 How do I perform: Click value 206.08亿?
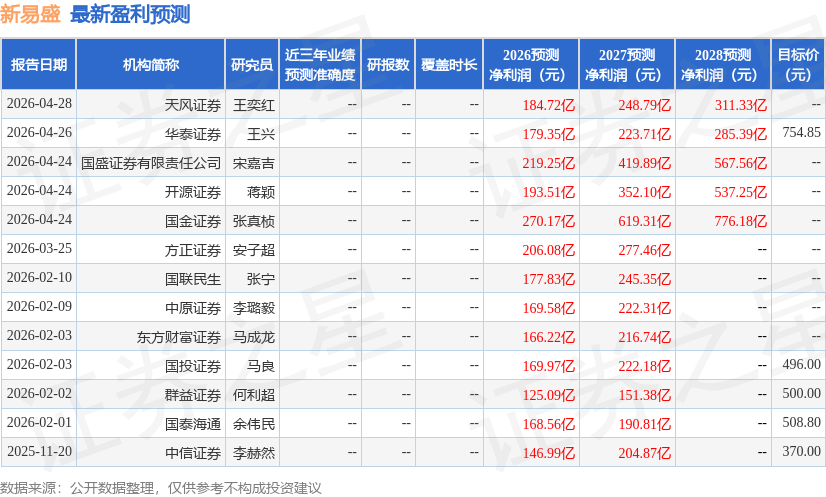(x=548, y=250)
